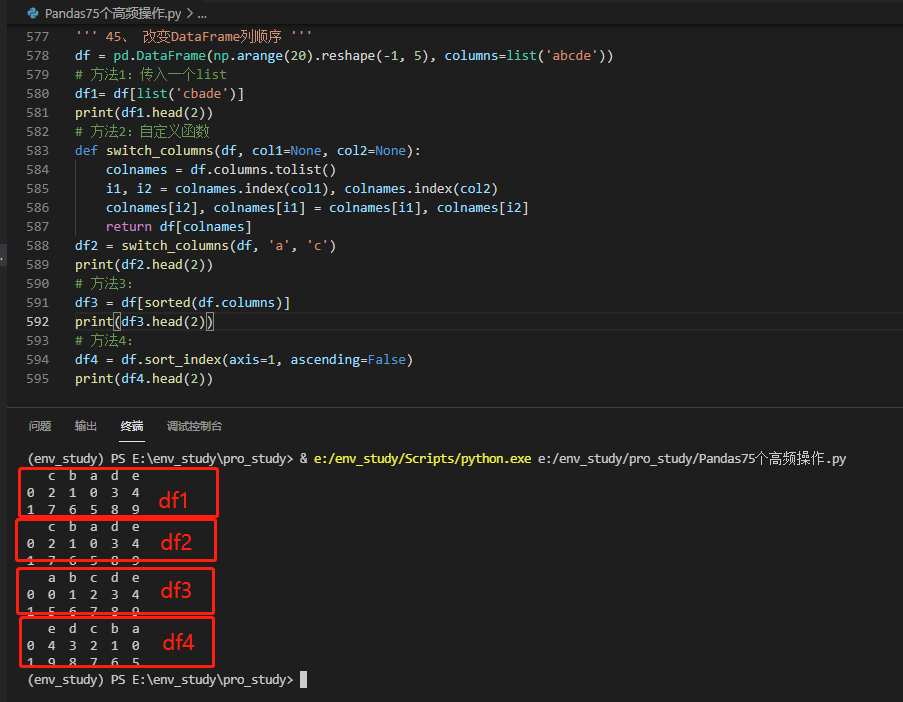Click 'df.sort_index(axis=1, ascending=False)' on line 594
The image size is (903, 702).
click(x=267, y=359)
